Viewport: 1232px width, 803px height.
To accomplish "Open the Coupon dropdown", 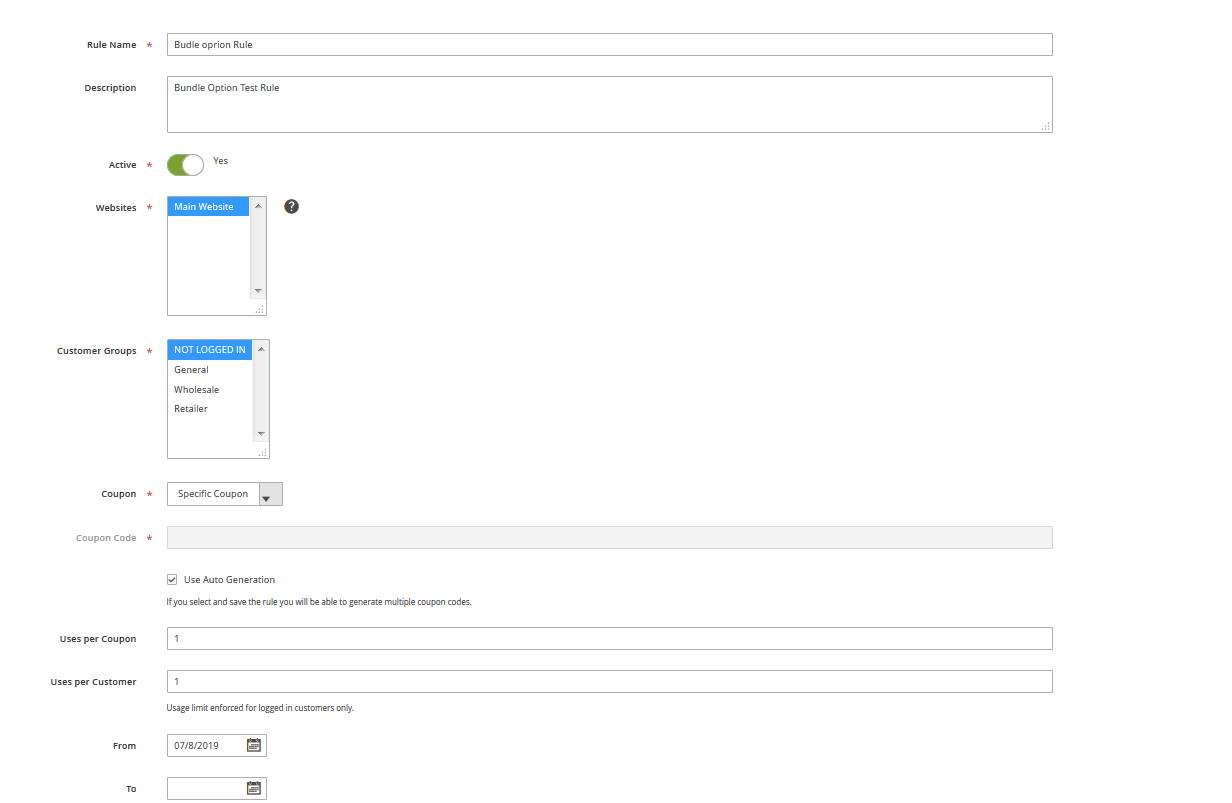I will pyautogui.click(x=225, y=494).
